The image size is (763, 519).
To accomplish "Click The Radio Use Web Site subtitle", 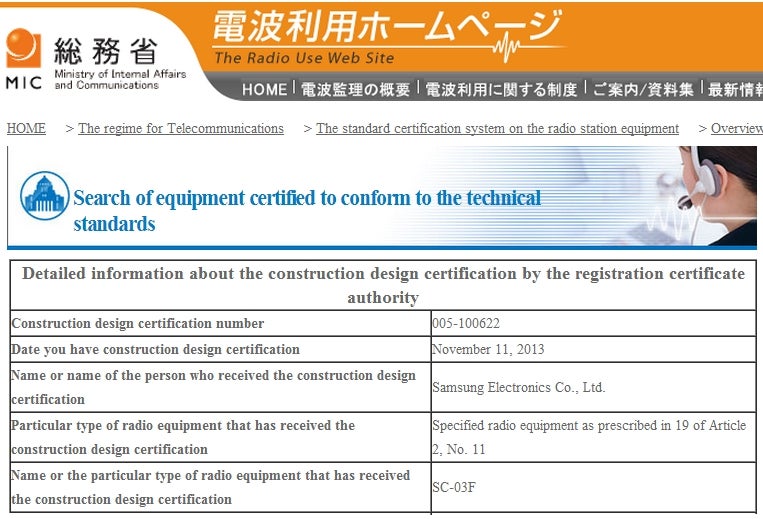I will (x=304, y=58).
